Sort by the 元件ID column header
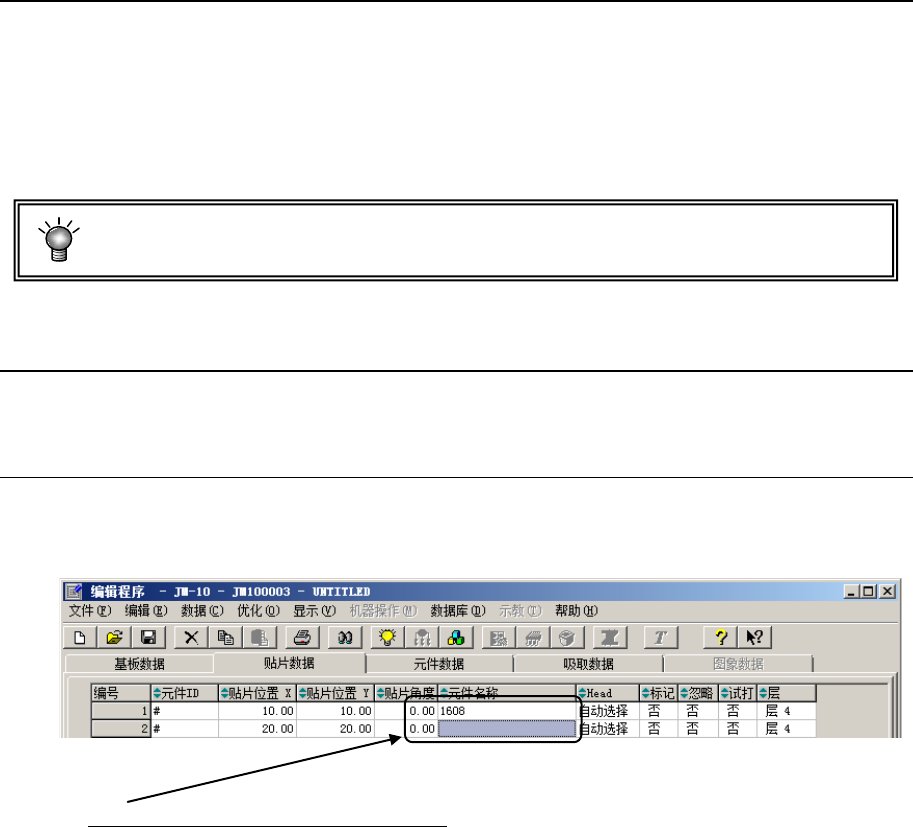Screen dimensions: 913x827 pyautogui.click(x=185, y=693)
